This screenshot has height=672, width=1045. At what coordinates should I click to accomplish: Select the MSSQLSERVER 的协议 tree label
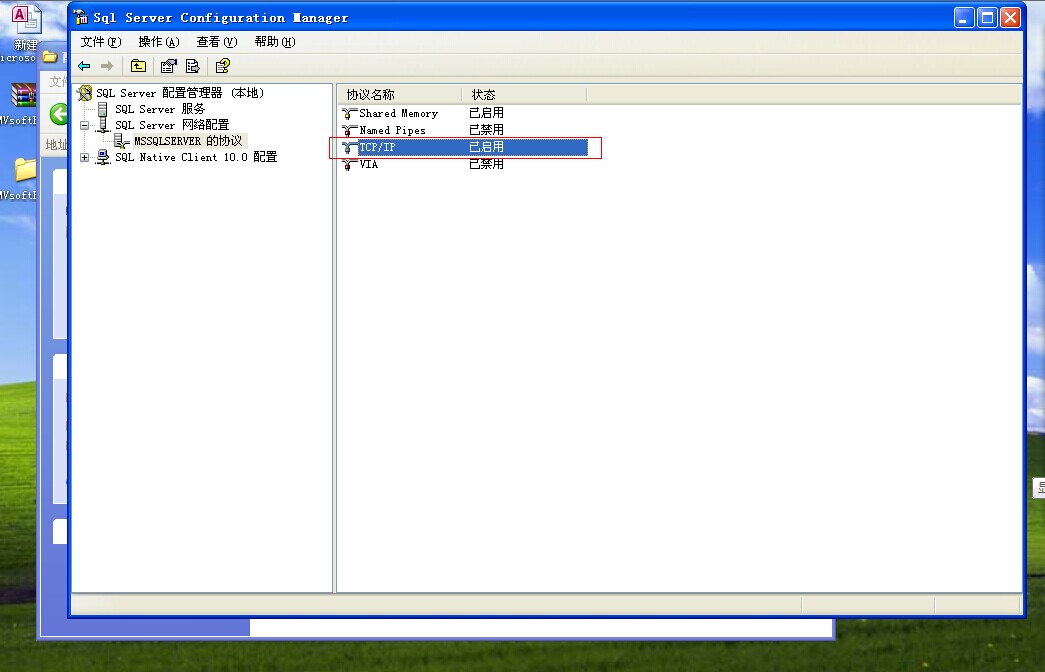coord(189,141)
